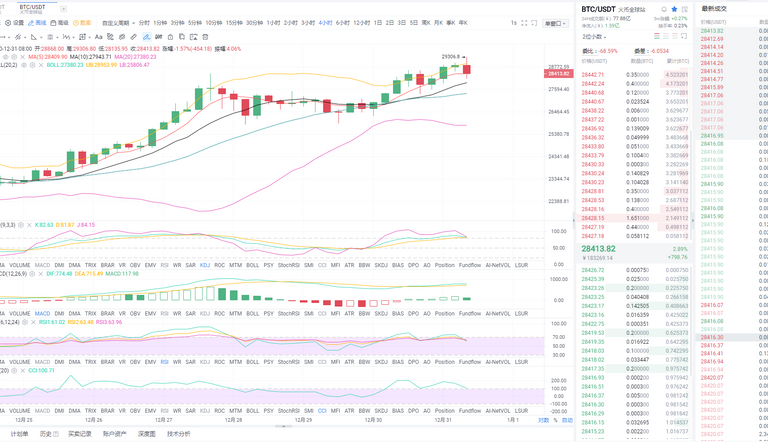Toggle 自动 auto scale on chart axis
Viewport: 768px width, 442px height.
[x=567, y=420]
